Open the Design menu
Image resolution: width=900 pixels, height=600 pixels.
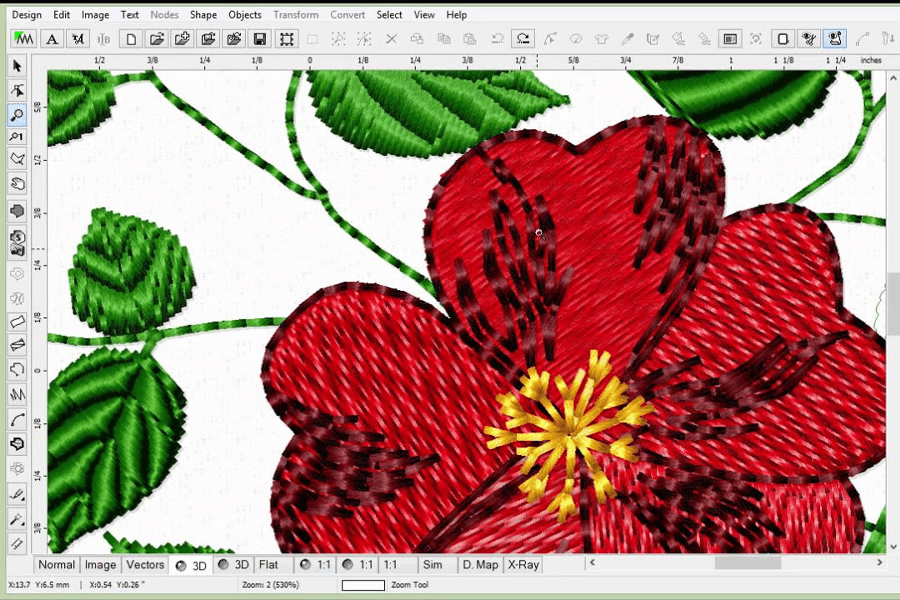point(26,15)
